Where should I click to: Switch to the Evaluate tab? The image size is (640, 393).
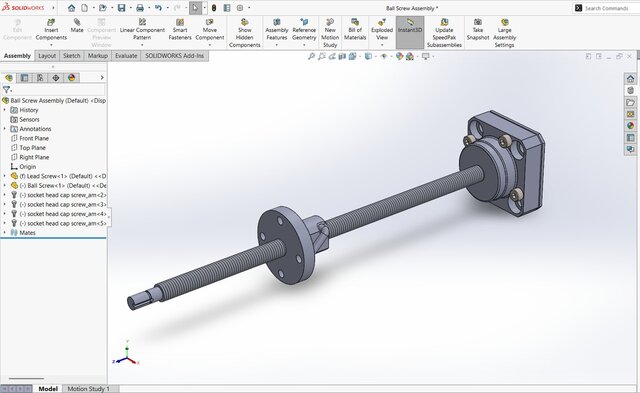tap(126, 56)
